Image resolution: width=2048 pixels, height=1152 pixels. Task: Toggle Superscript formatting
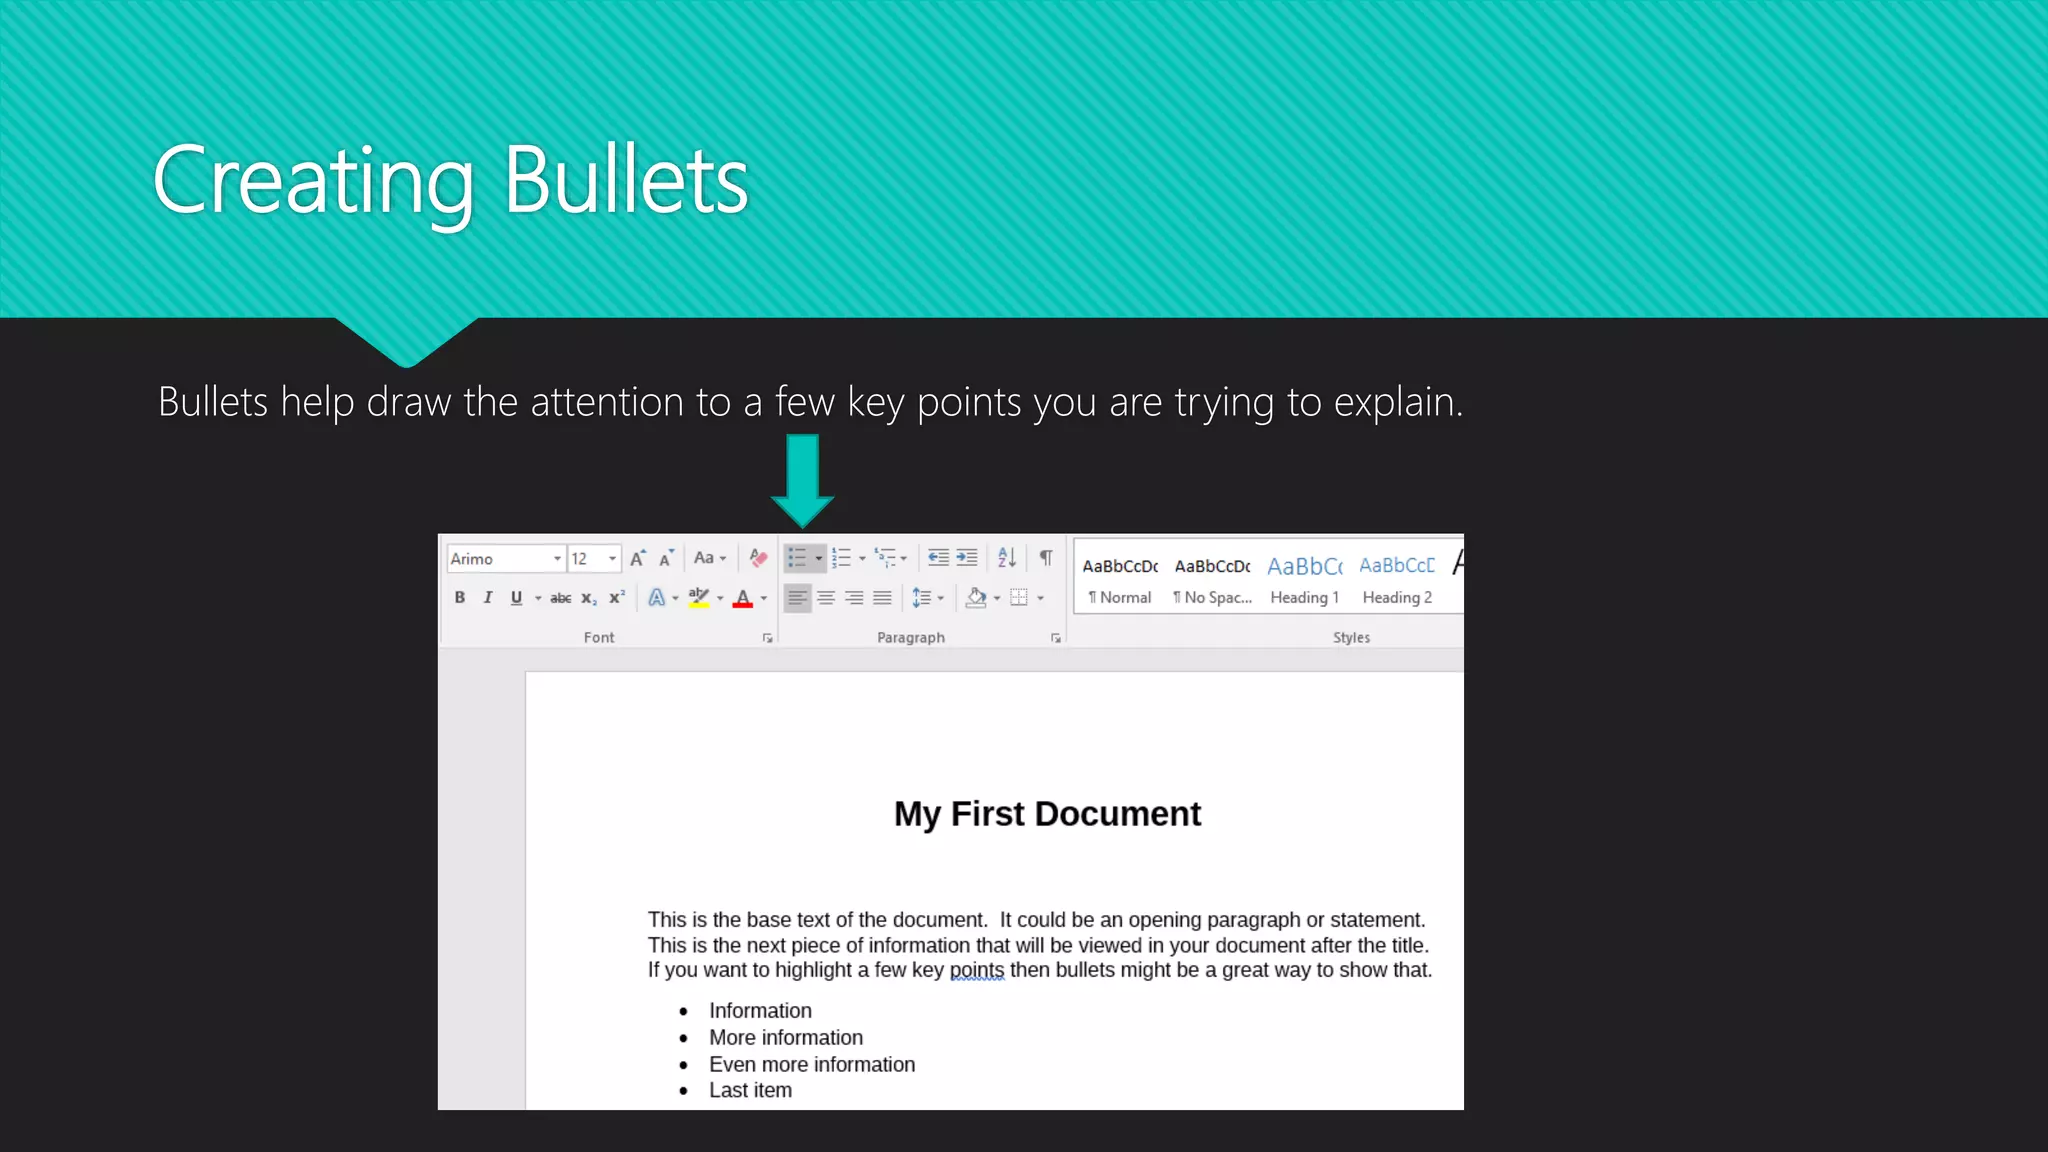tap(617, 597)
